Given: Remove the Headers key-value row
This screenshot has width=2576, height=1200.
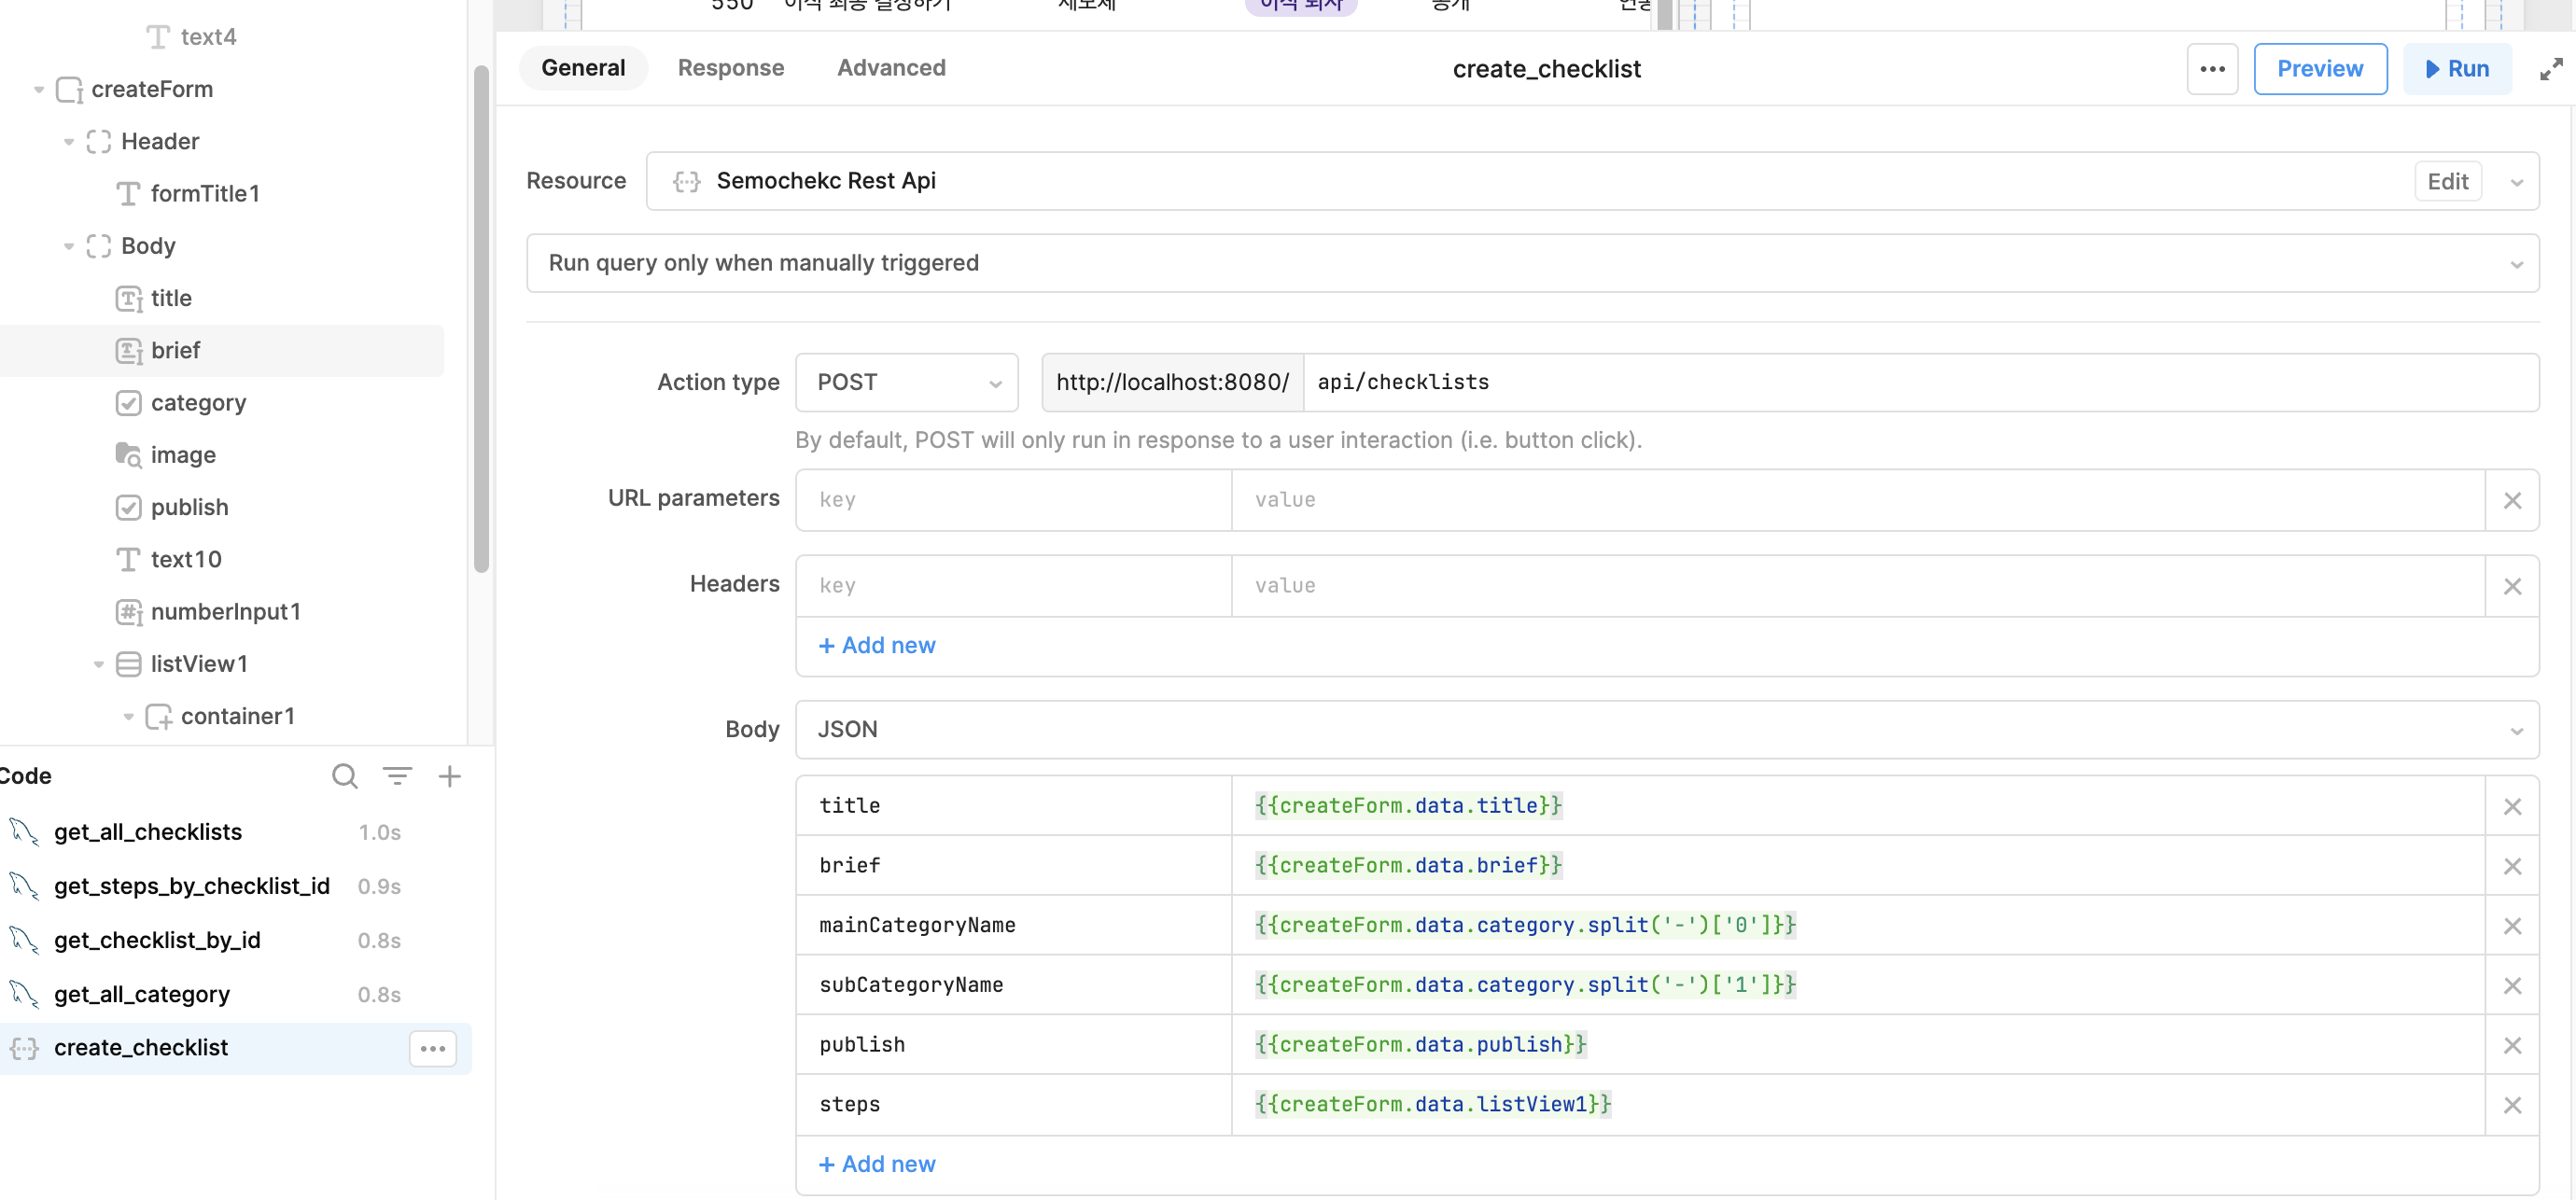Looking at the screenshot, I should click(x=2512, y=586).
